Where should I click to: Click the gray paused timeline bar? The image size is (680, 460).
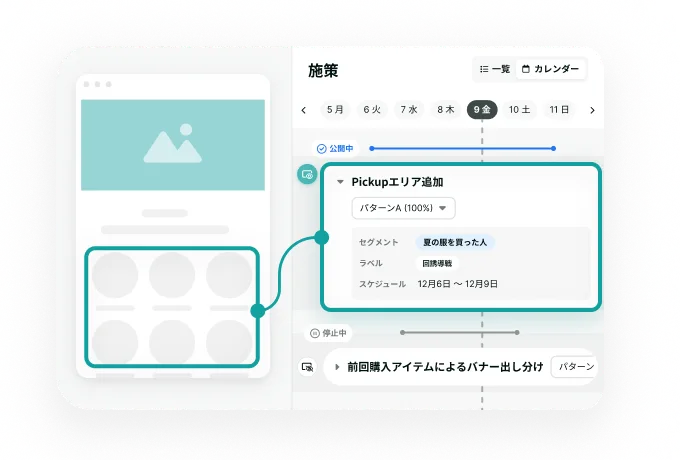(x=460, y=333)
